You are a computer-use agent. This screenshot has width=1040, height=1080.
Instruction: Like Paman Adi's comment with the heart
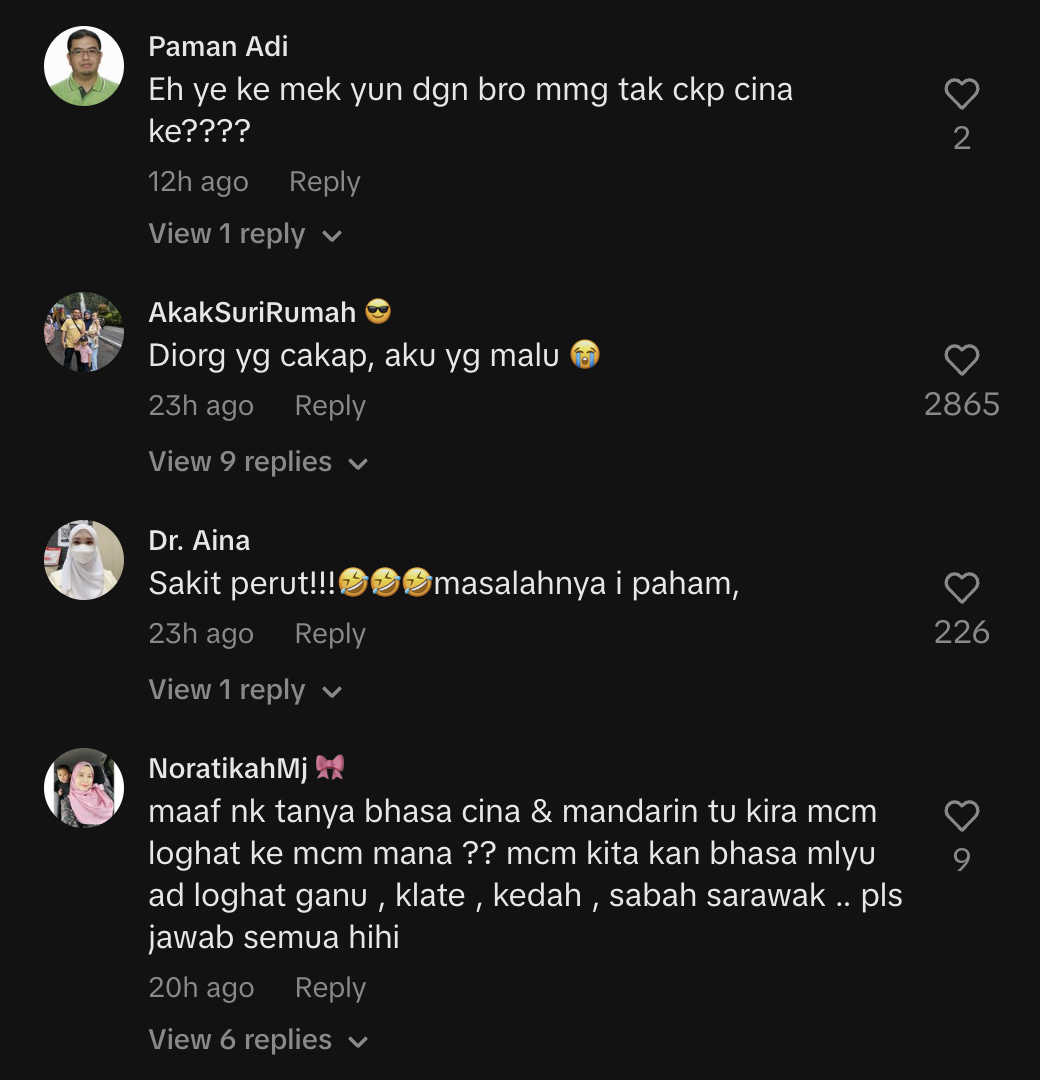pyautogui.click(x=961, y=94)
